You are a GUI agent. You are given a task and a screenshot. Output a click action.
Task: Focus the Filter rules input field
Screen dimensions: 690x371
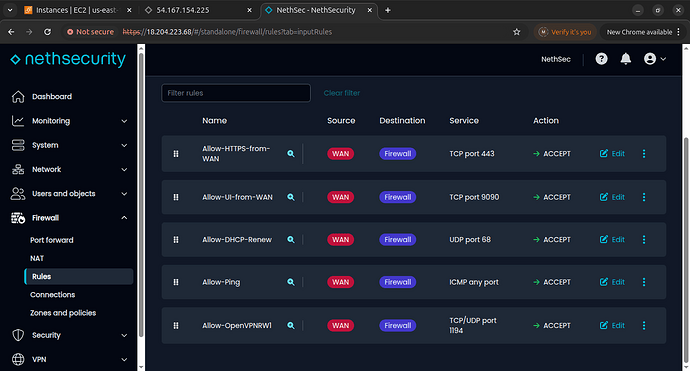coord(236,93)
